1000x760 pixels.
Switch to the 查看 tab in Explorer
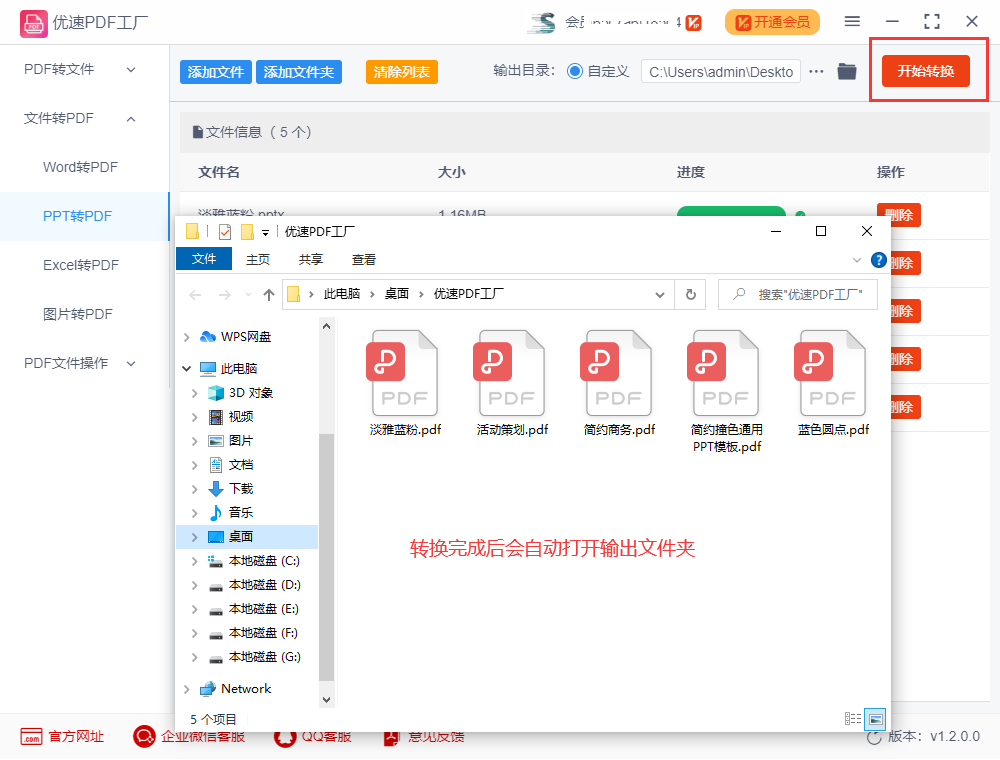click(x=363, y=258)
